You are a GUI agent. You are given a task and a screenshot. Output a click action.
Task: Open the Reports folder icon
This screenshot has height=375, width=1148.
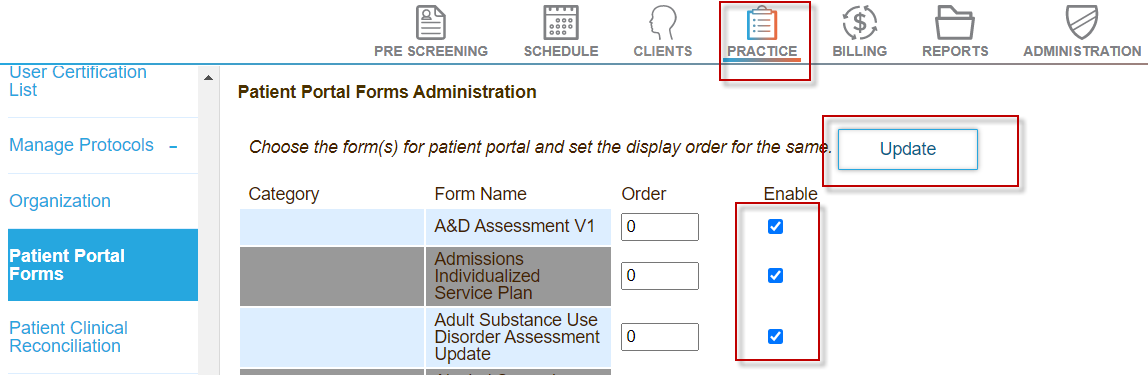955,24
